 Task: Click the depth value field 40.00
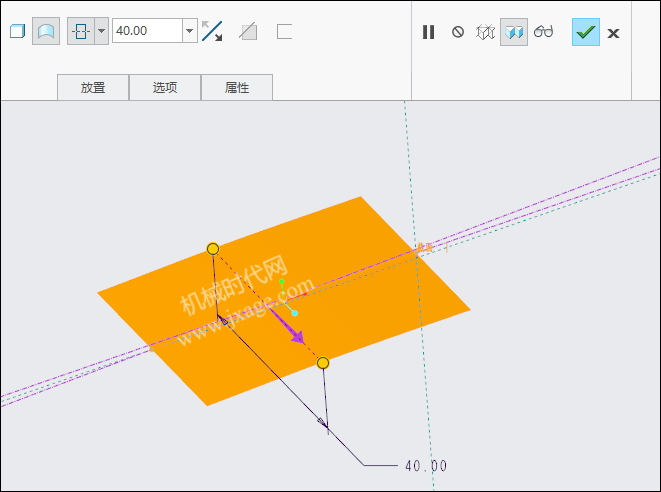click(147, 31)
